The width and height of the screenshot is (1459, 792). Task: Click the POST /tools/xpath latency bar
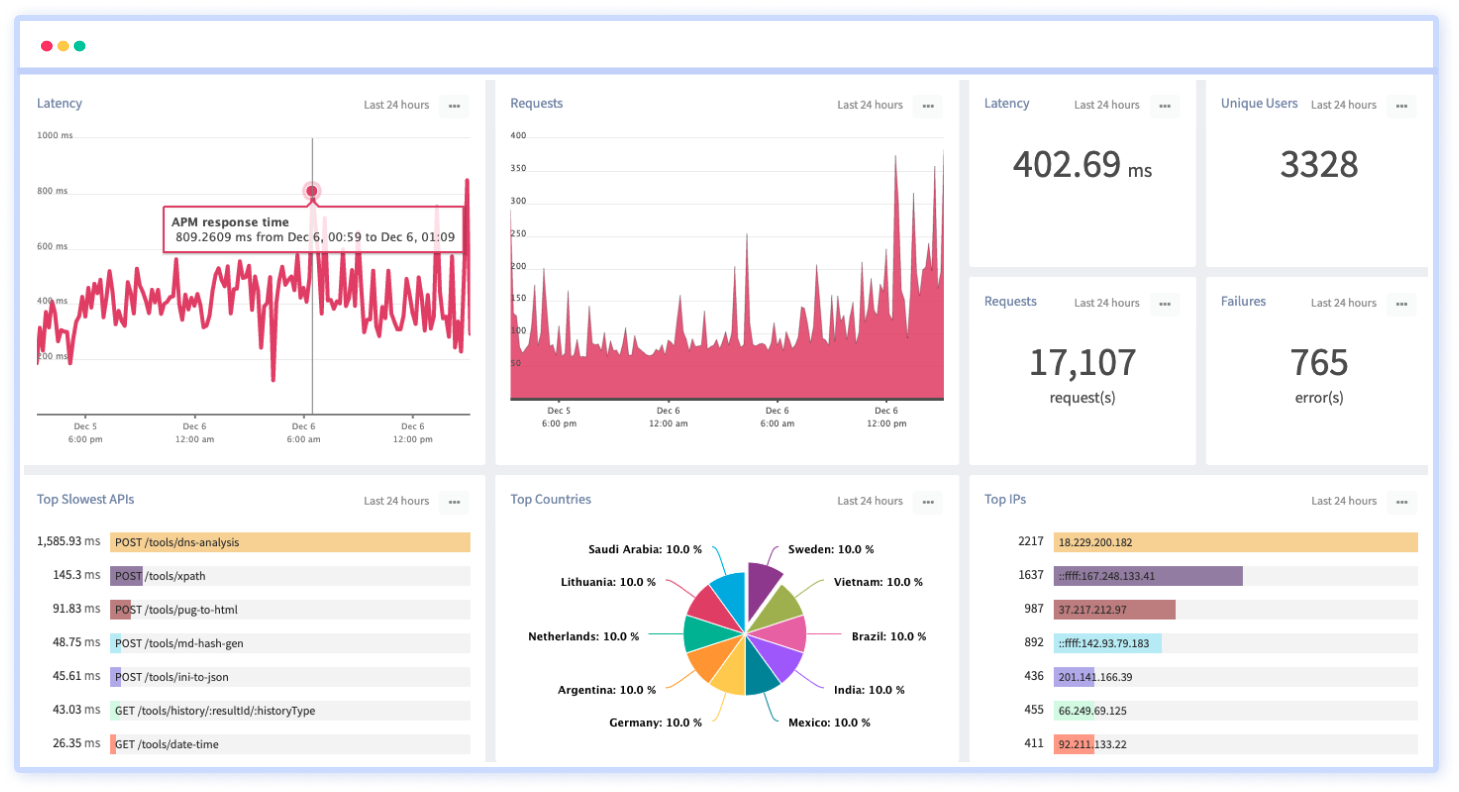[x=290, y=575]
